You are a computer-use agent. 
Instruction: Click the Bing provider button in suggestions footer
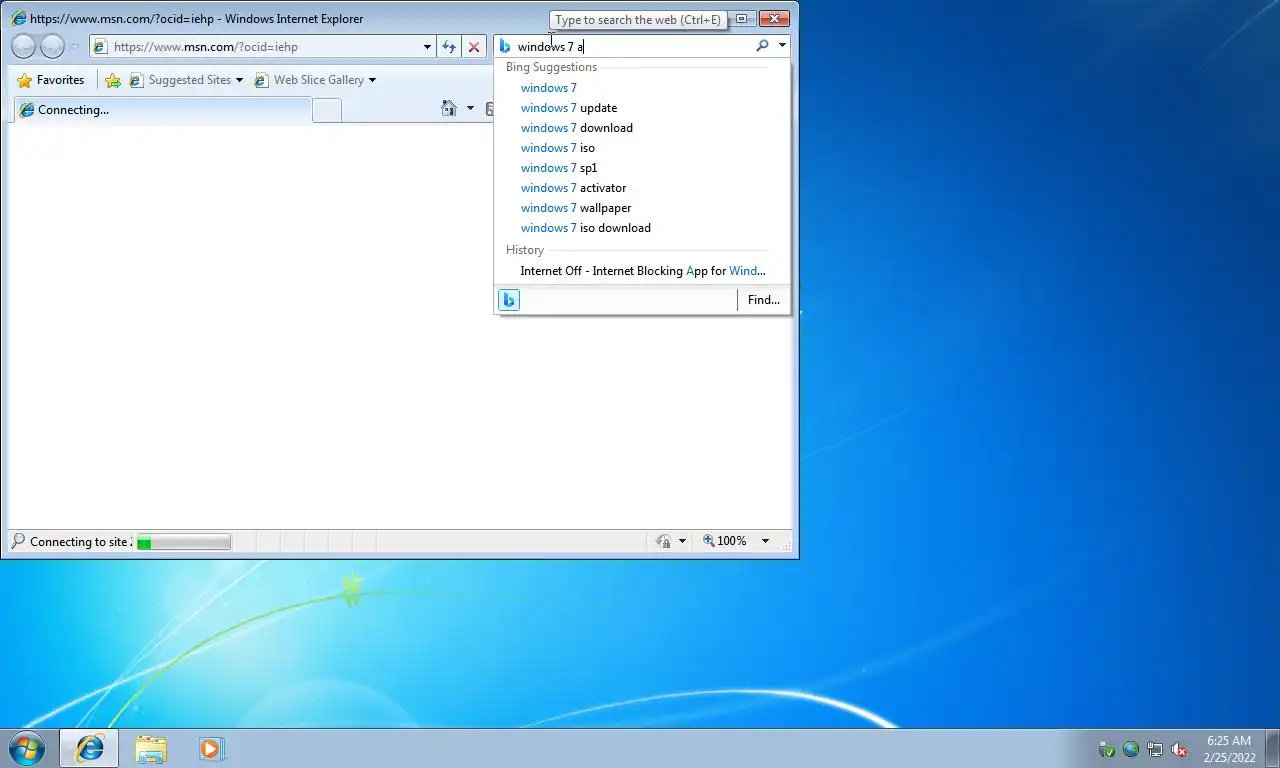(x=509, y=300)
